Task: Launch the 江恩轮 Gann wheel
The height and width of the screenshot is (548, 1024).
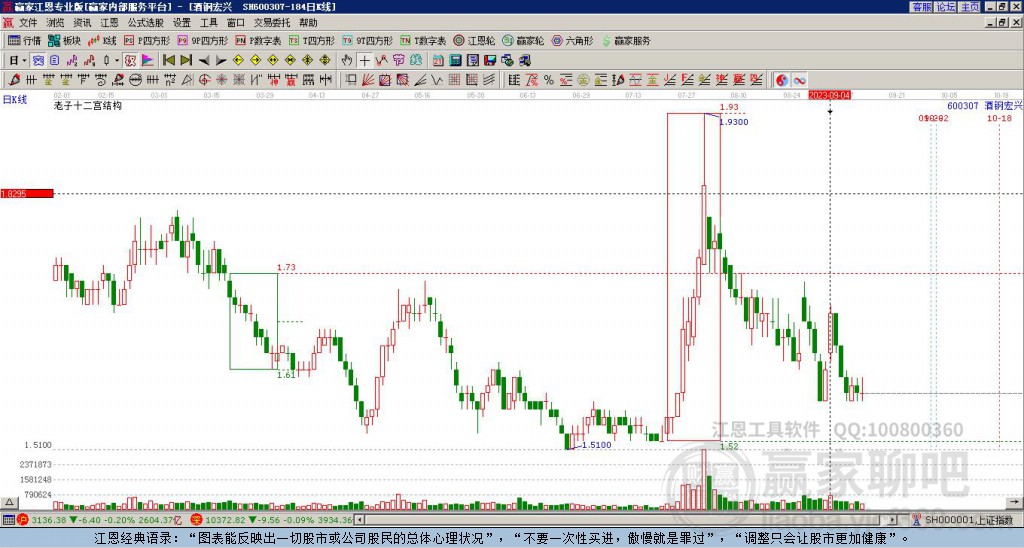Action: pos(474,40)
